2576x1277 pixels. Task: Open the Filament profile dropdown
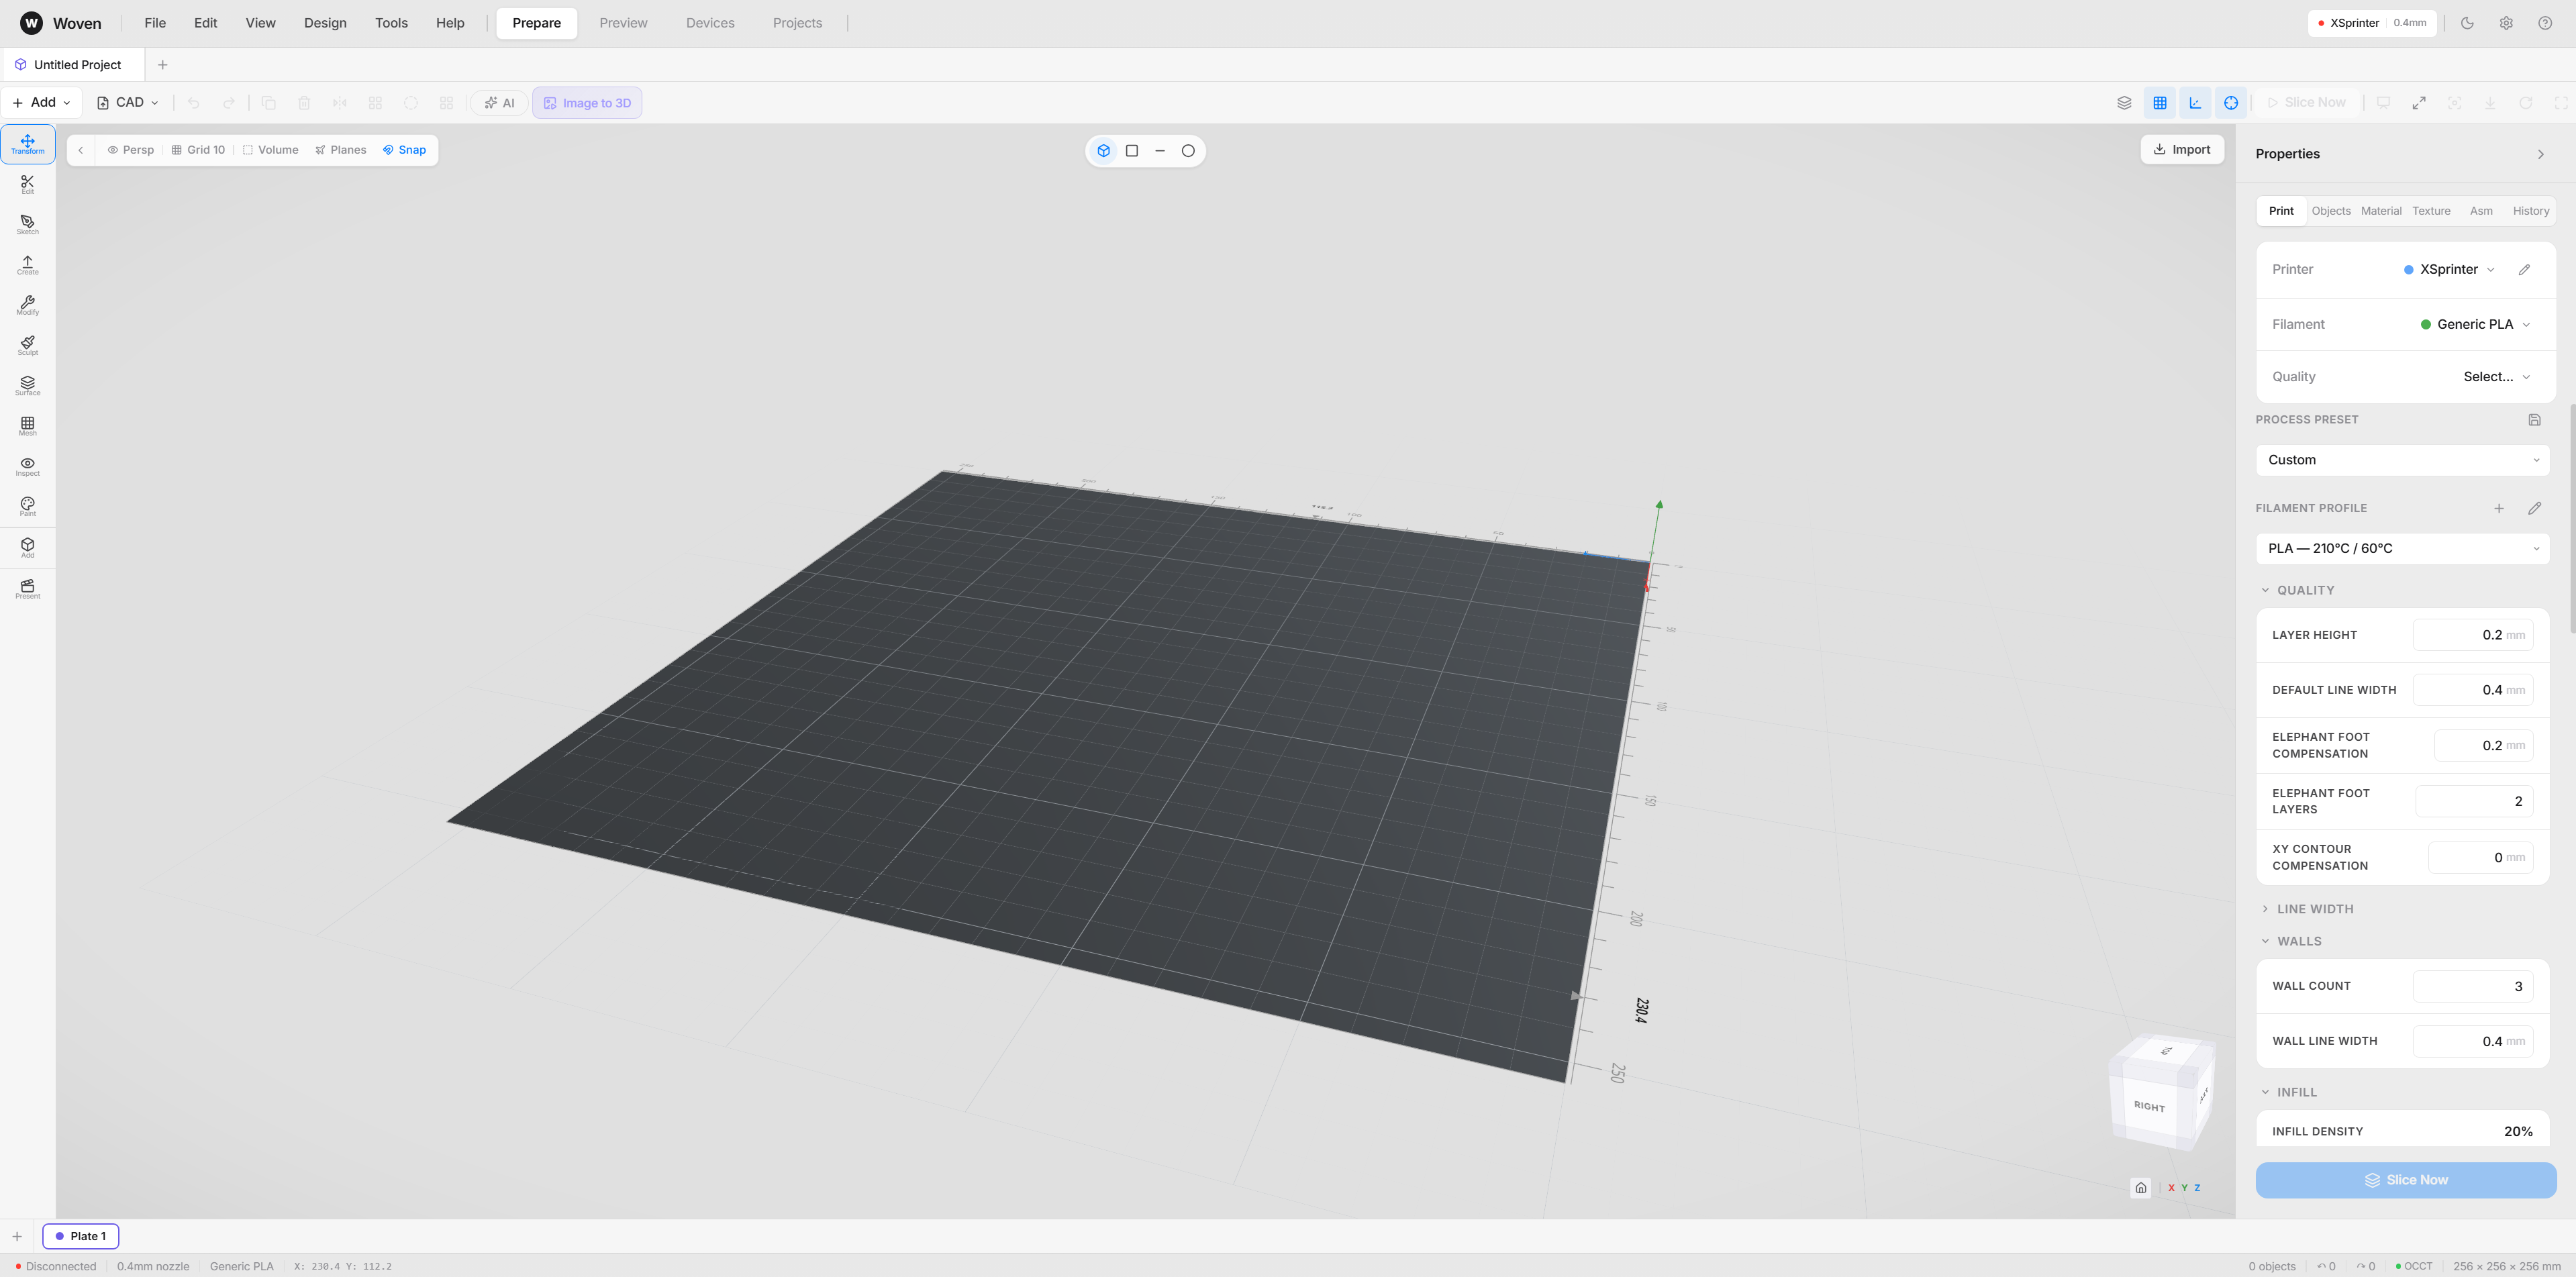pyautogui.click(x=2402, y=548)
